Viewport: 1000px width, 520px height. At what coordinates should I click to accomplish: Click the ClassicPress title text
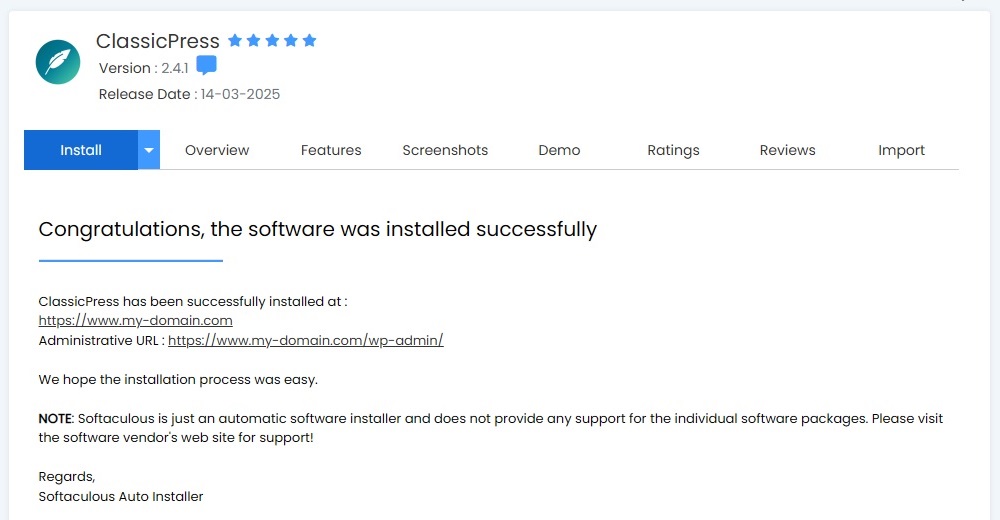click(x=158, y=41)
